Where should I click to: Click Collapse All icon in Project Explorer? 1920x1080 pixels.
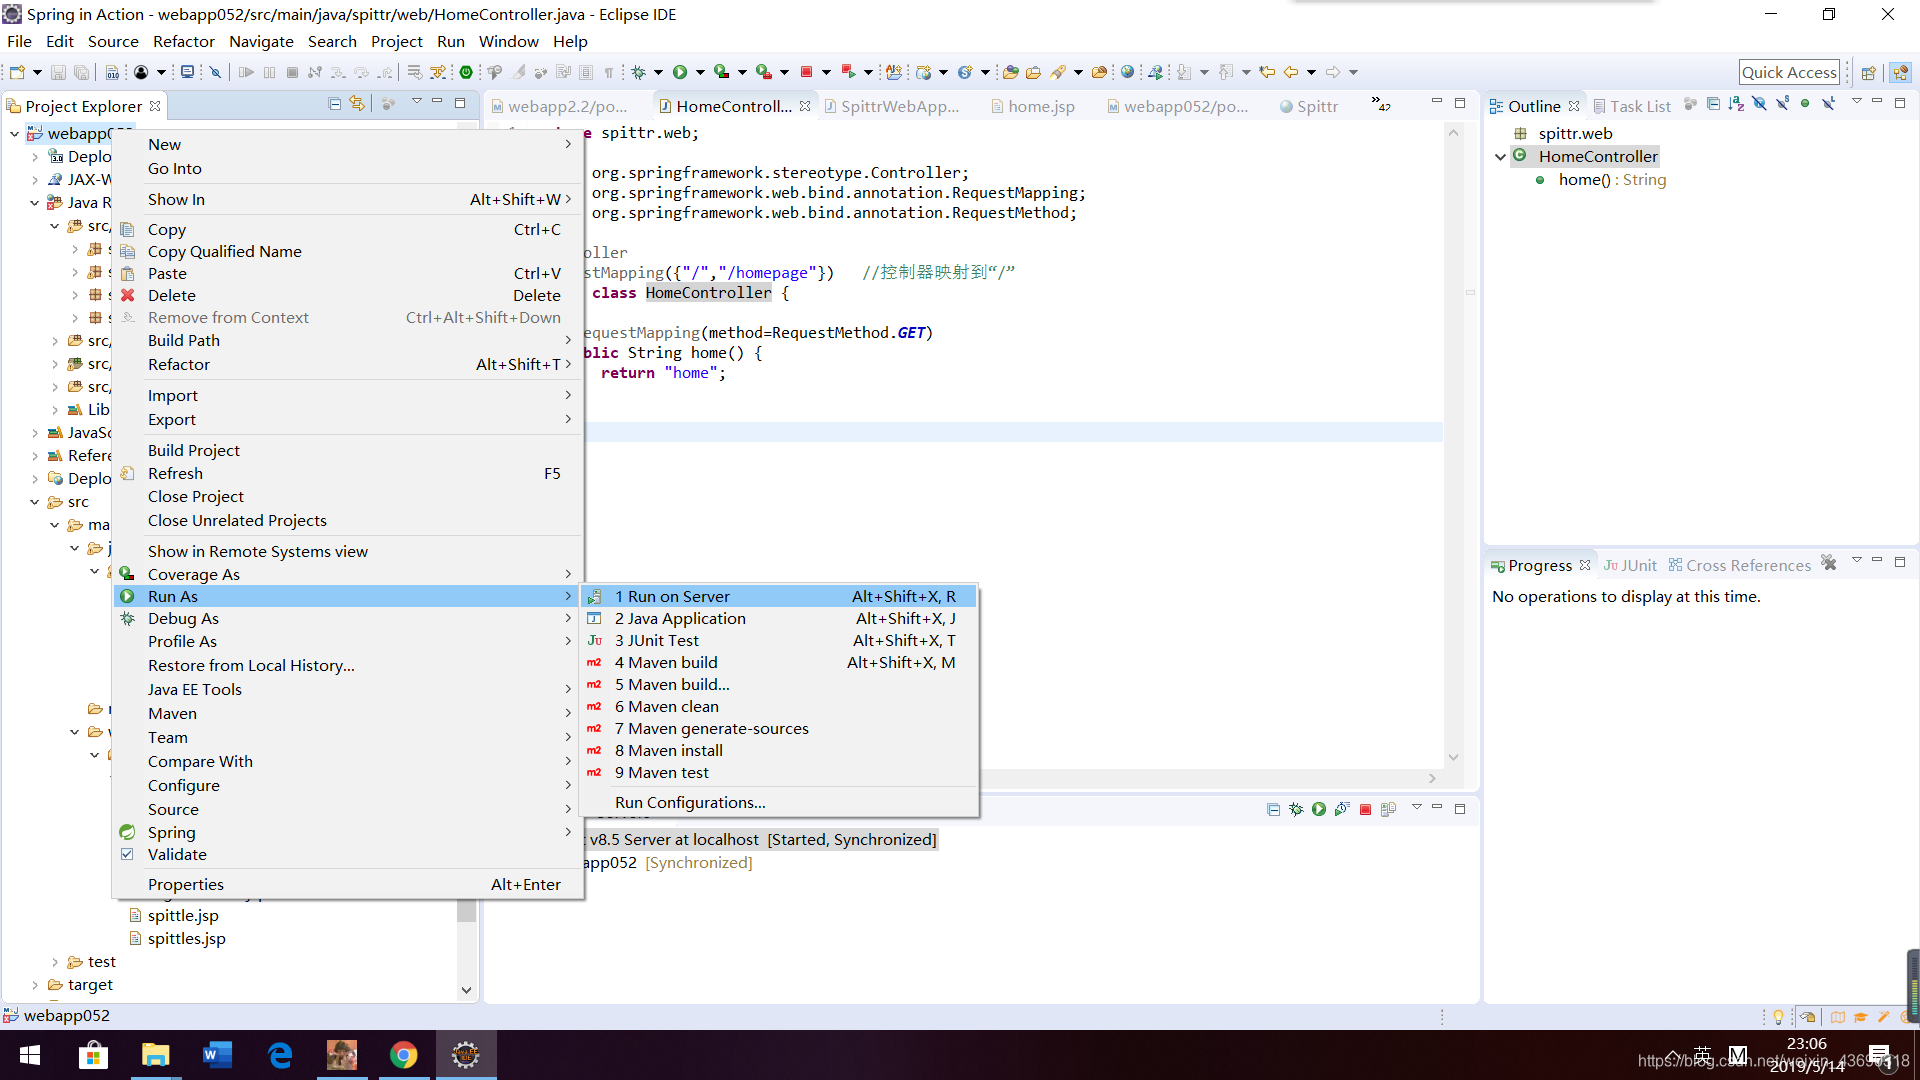335,104
